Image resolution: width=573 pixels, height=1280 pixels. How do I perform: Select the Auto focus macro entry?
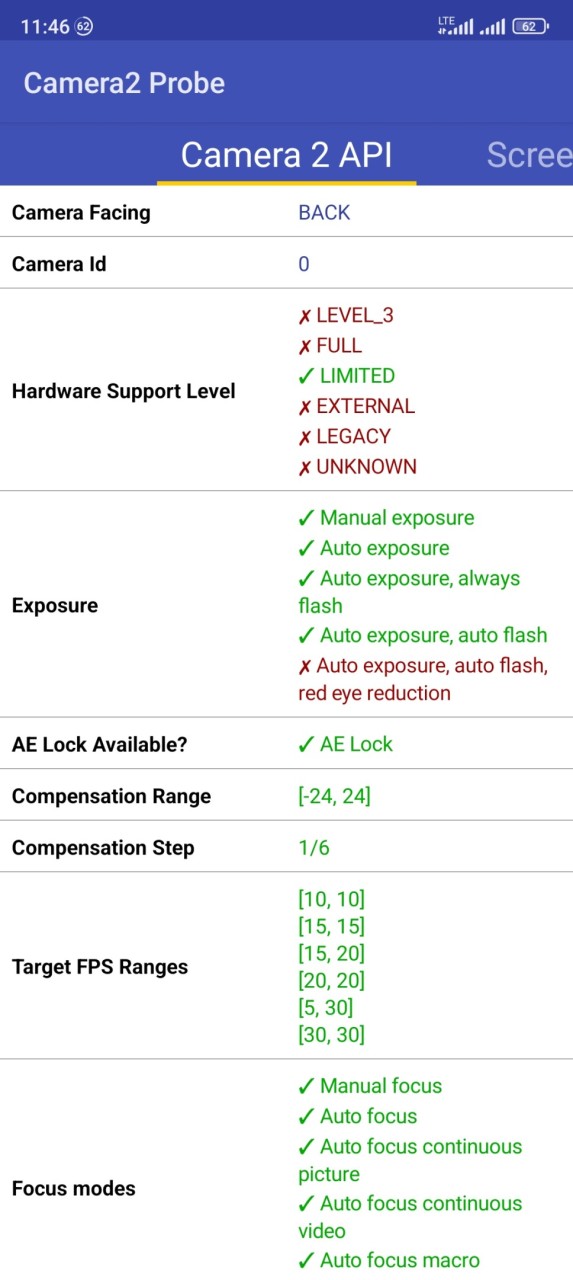[x=389, y=1260]
